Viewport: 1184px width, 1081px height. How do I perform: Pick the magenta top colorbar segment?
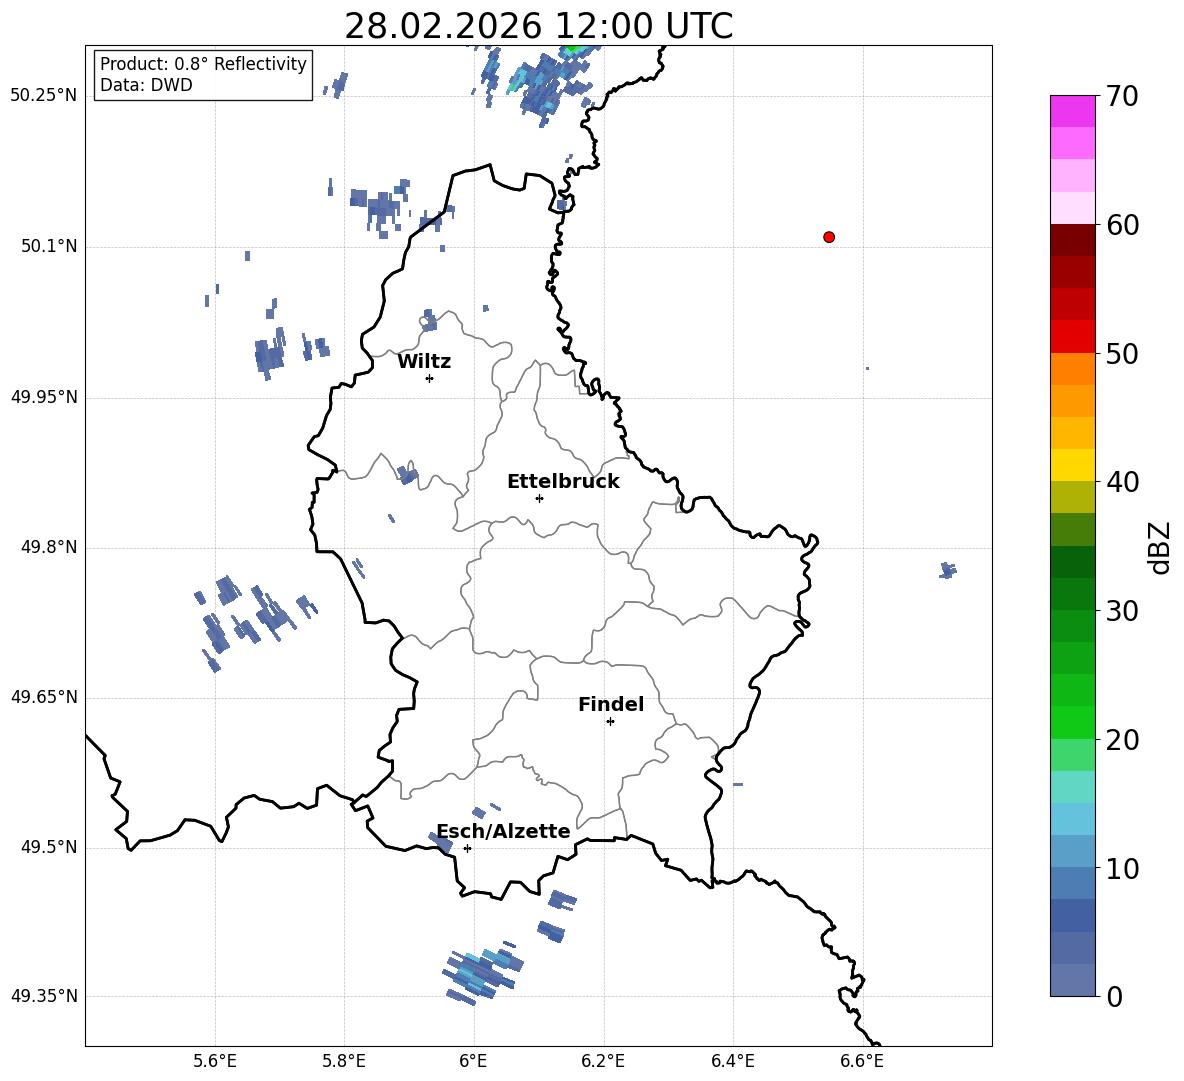[x=1073, y=112]
